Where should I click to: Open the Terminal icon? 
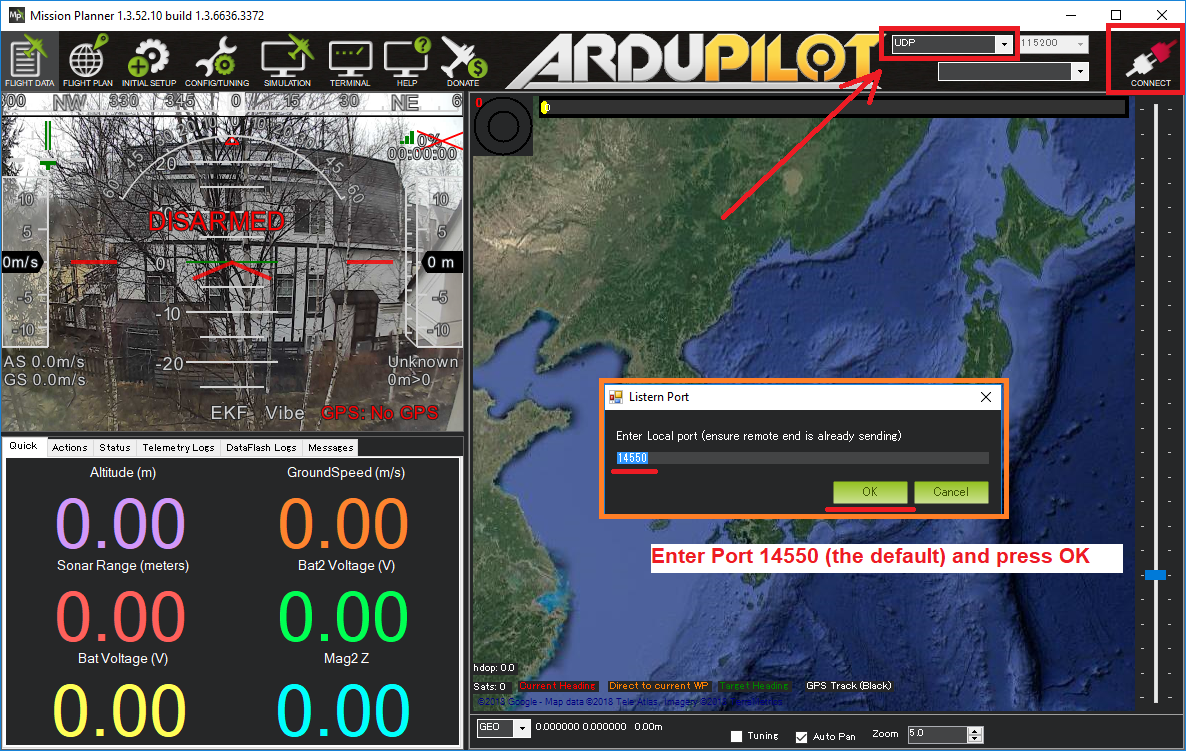pyautogui.click(x=350, y=61)
